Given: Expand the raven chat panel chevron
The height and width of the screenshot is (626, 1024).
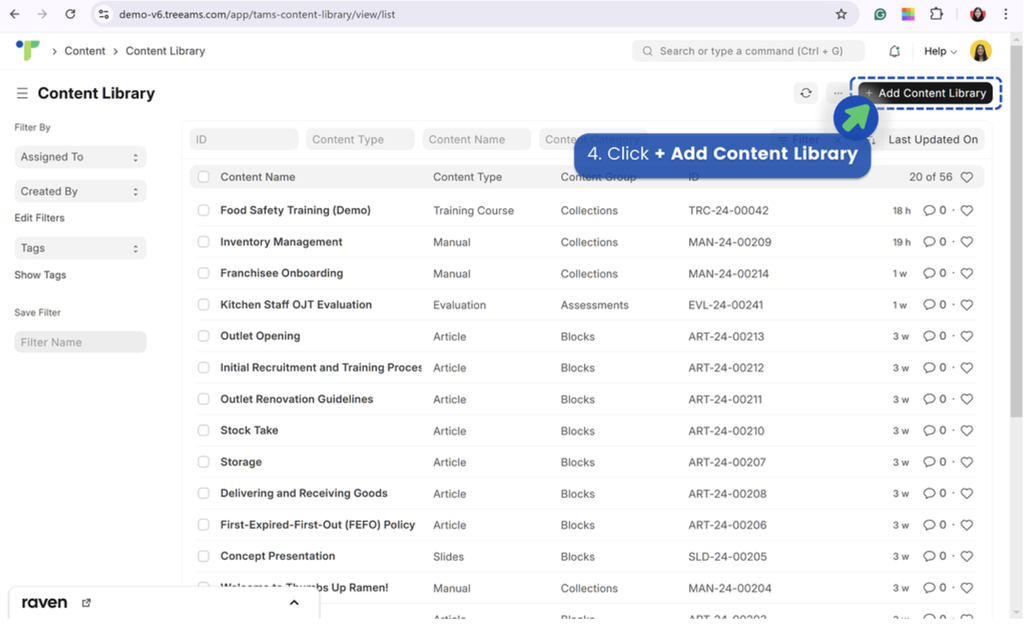Looking at the screenshot, I should point(294,603).
